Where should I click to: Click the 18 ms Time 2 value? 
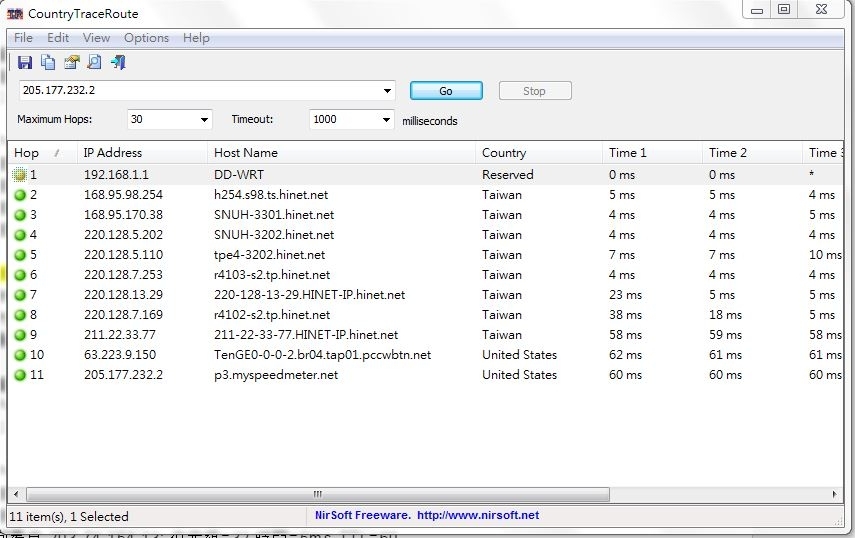725,315
